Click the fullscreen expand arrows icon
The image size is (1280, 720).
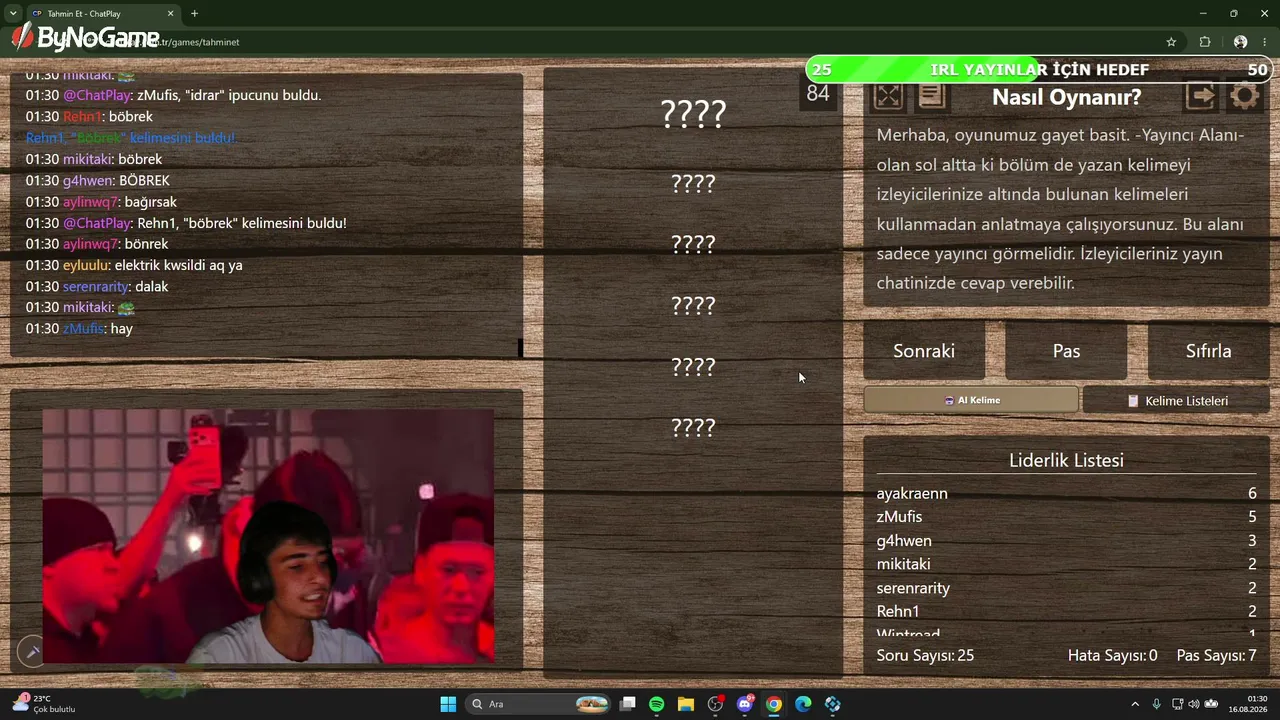(x=888, y=96)
